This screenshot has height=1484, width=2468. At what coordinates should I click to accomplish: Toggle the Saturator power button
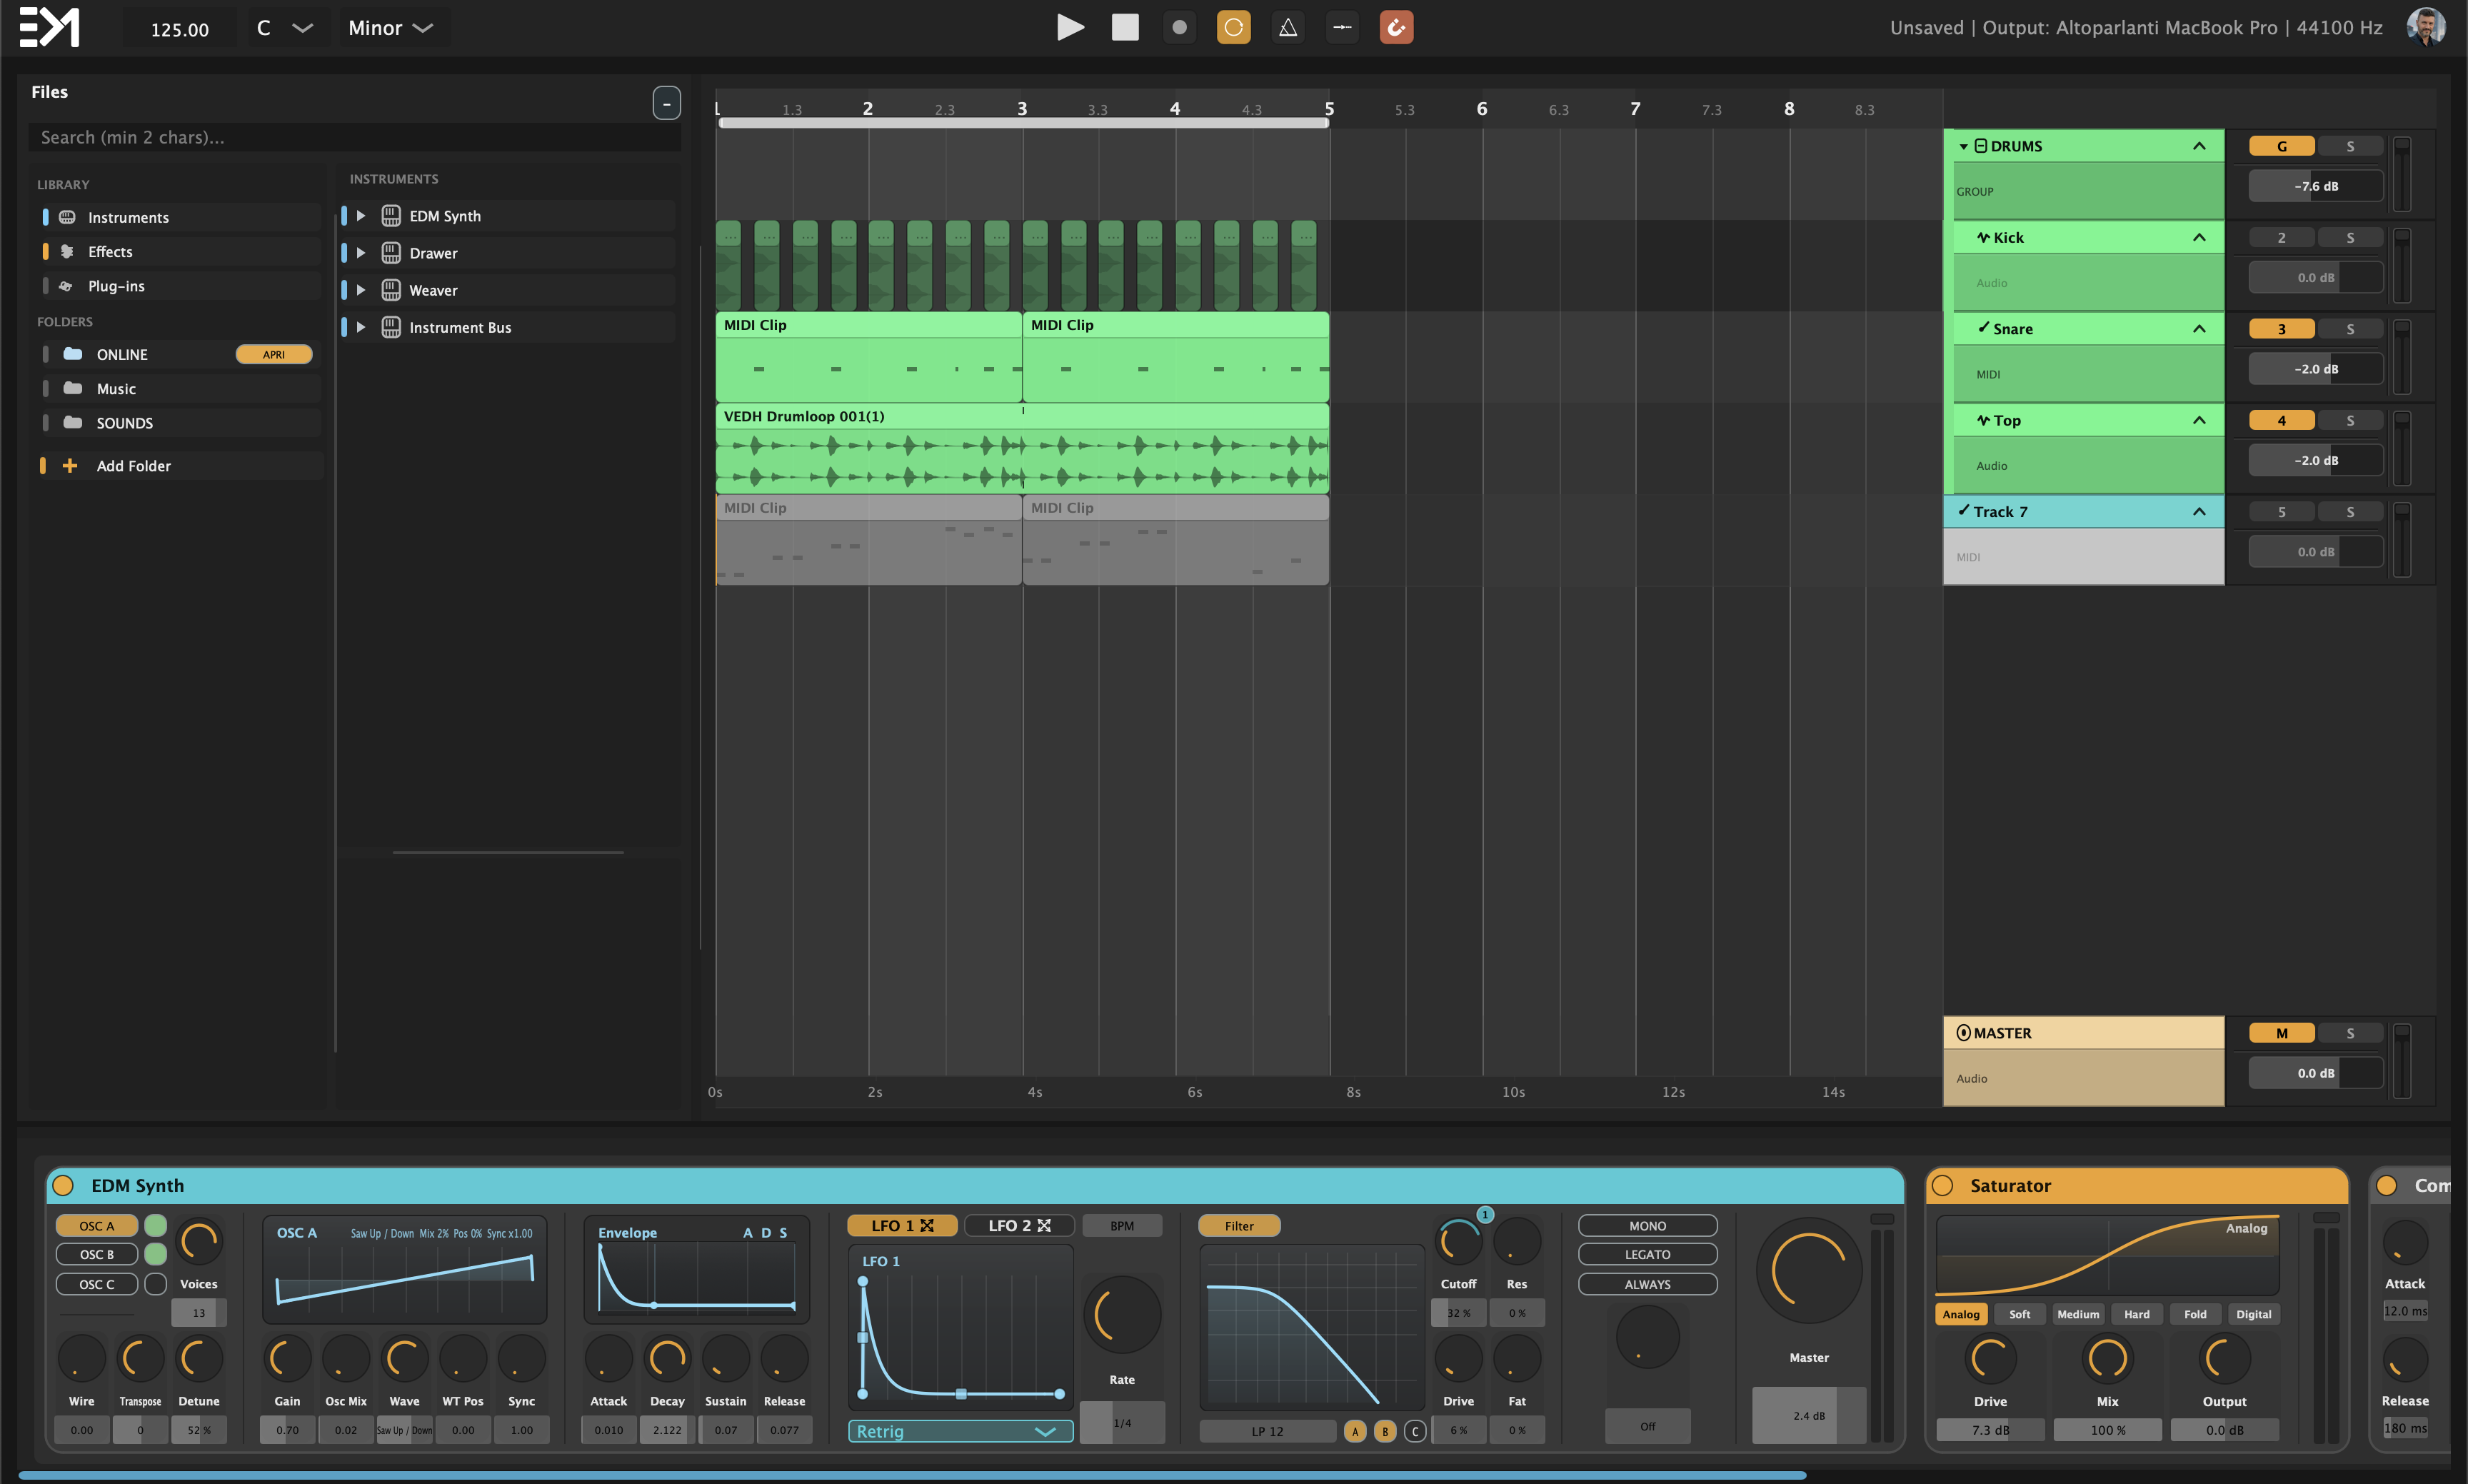pos(1942,1185)
